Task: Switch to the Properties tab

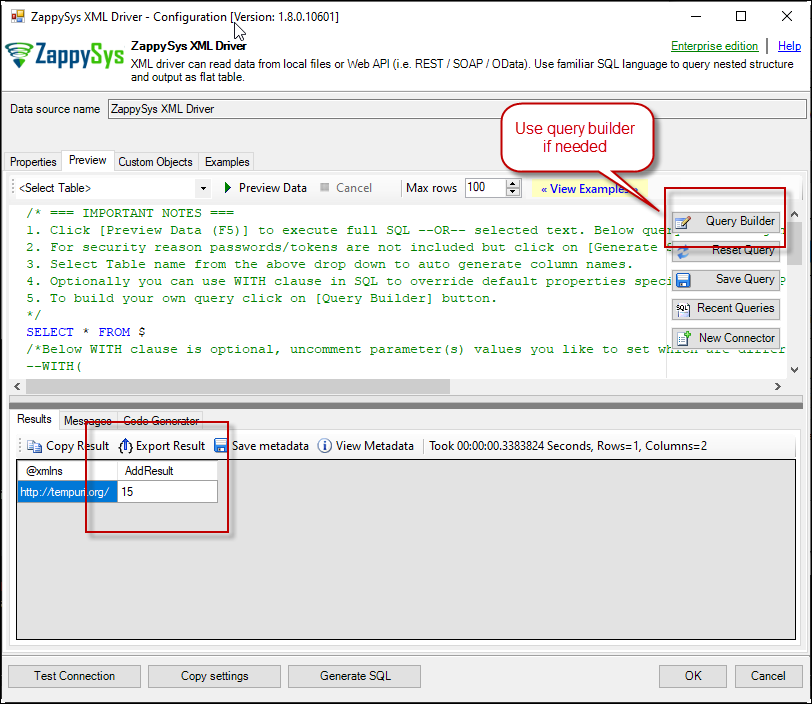Action: pos(33,162)
